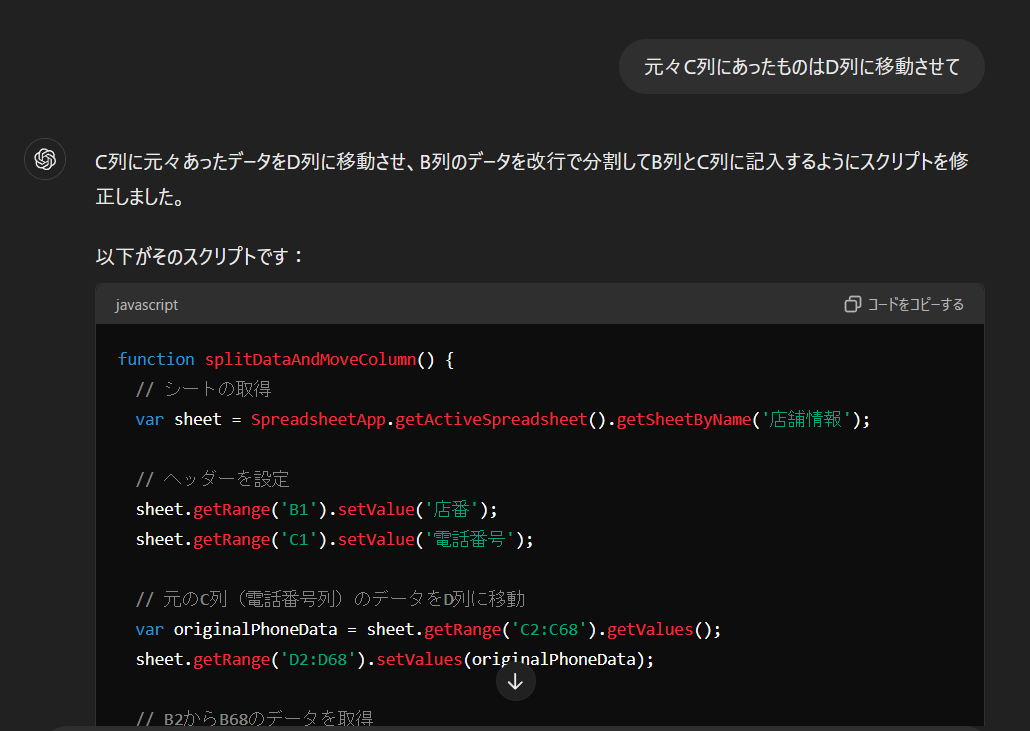Click the function name splitDataAndMoveColumn

click(x=310, y=359)
